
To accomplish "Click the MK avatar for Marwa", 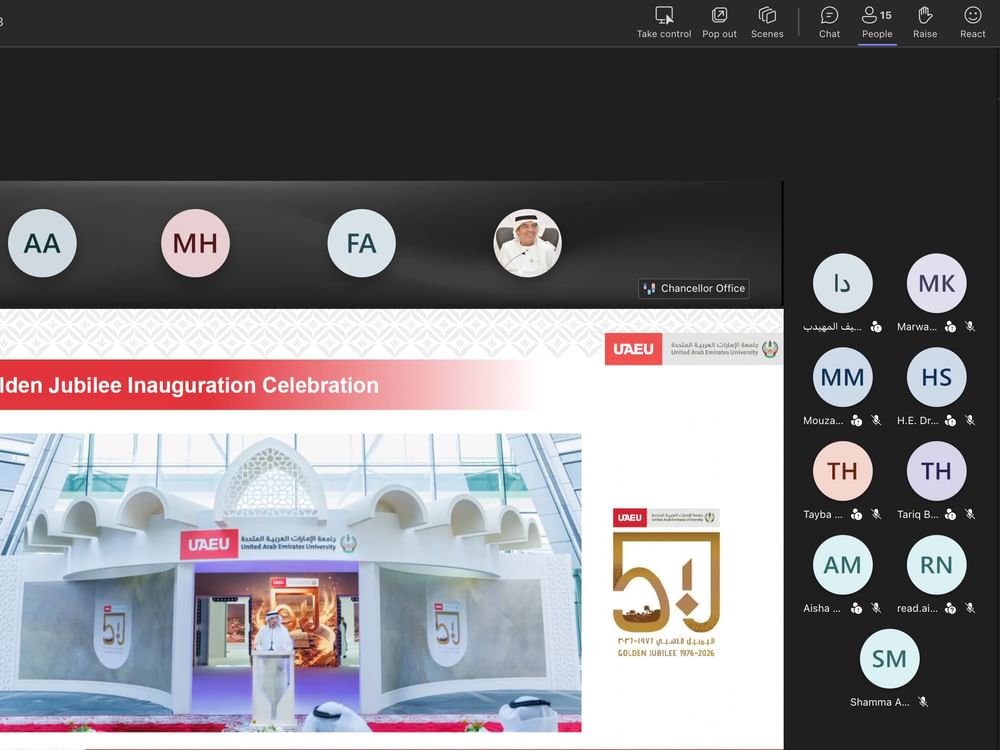I will tap(936, 284).
